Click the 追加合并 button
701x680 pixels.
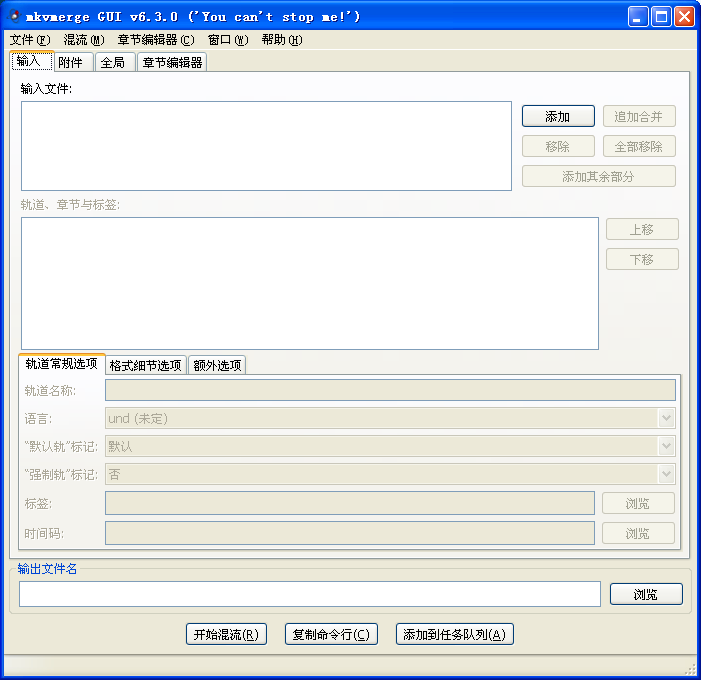639,116
